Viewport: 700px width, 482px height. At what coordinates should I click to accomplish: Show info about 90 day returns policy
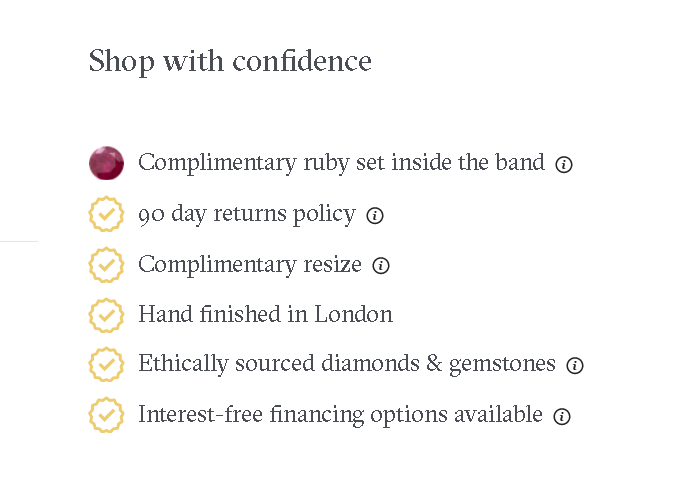375,216
